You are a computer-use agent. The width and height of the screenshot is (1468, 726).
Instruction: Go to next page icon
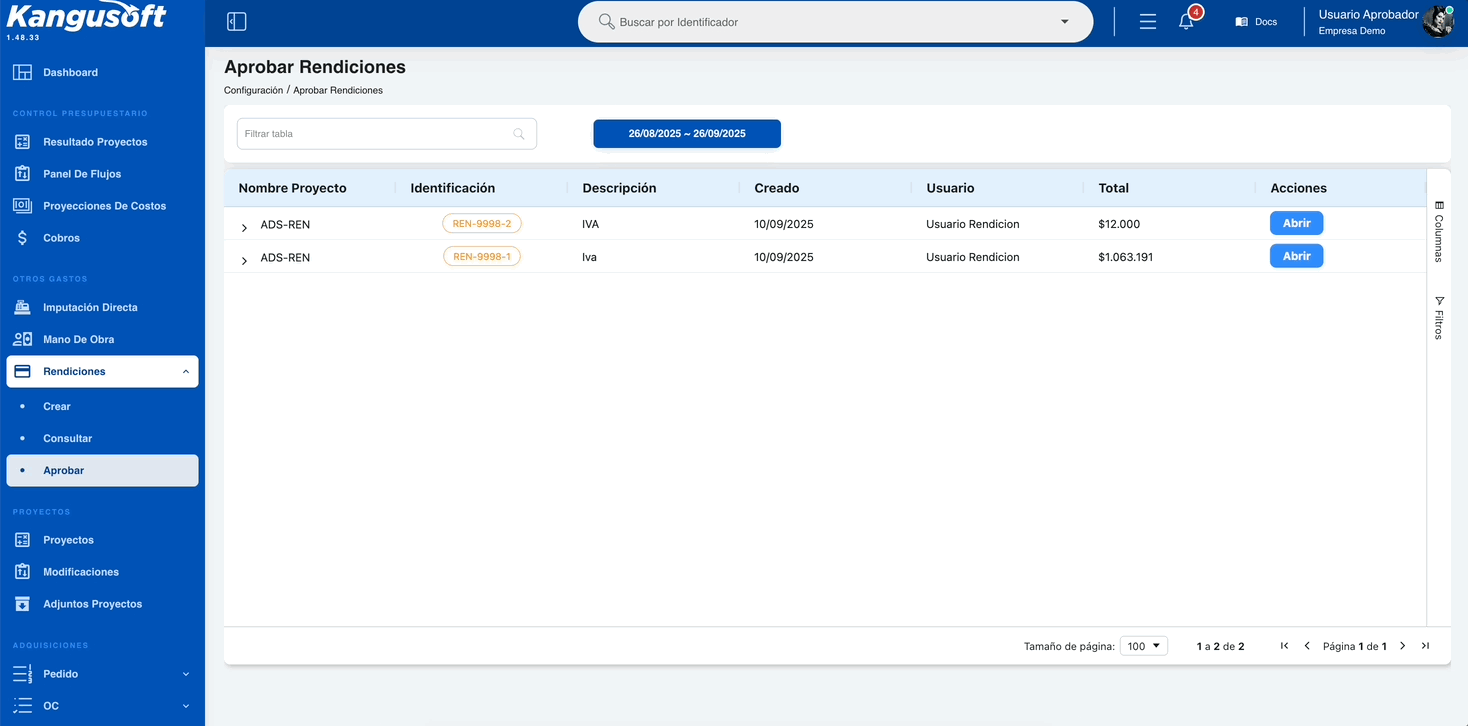(x=1403, y=646)
